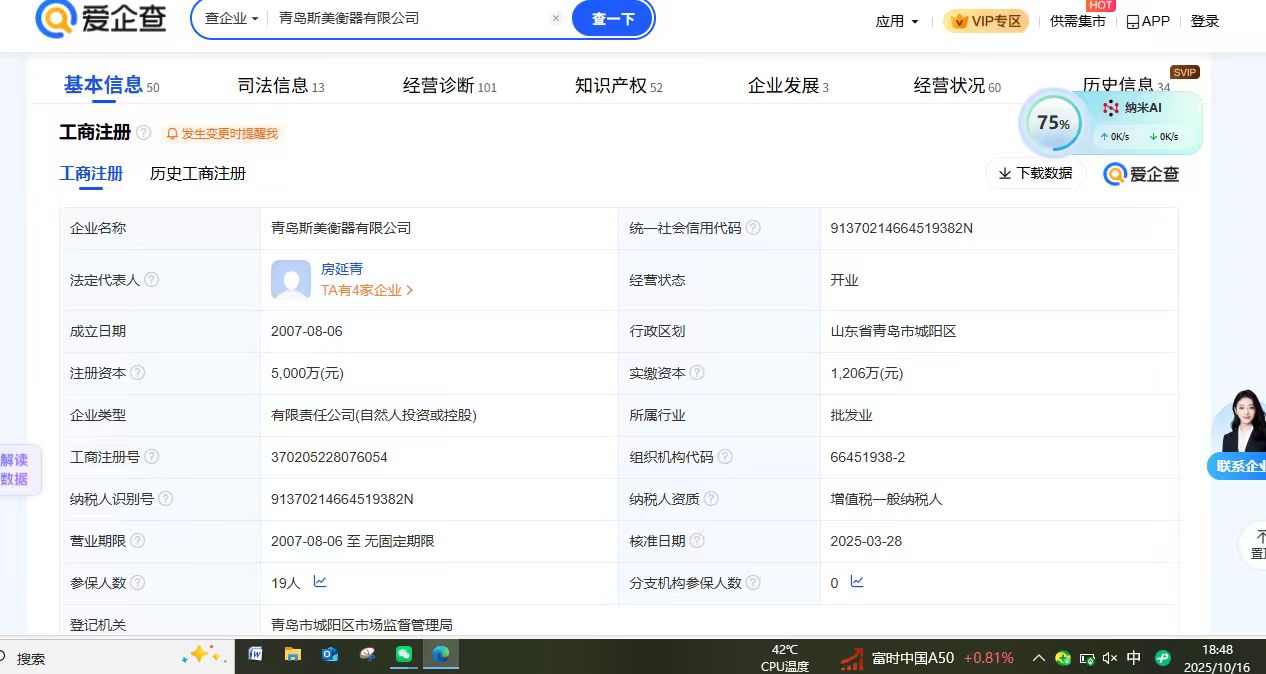1266x674 pixels.
Task: Click the help icon beside 工商注册 heading
Action: point(144,133)
